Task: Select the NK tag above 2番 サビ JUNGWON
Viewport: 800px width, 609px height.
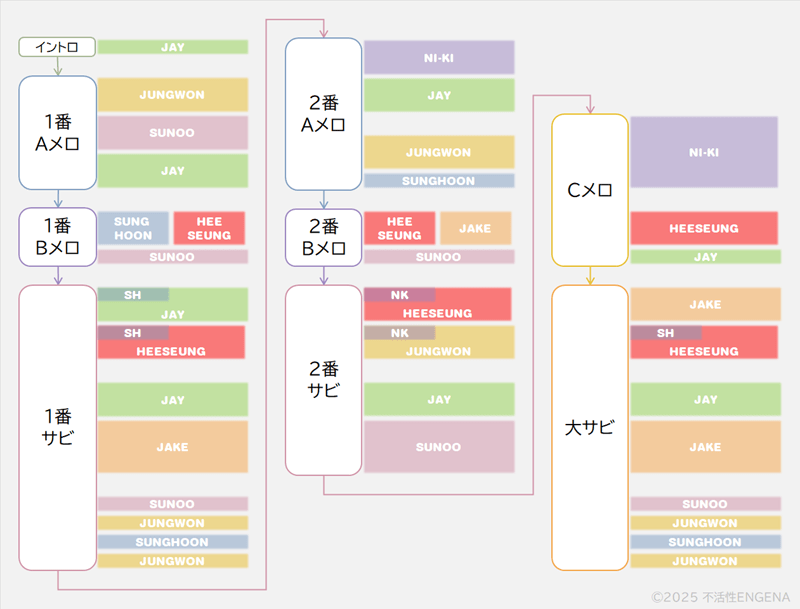Action: click(399, 333)
